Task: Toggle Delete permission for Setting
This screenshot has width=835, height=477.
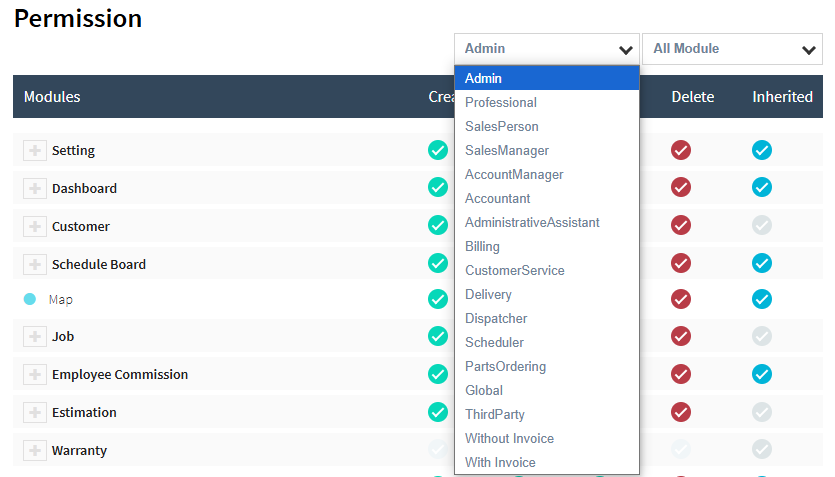Action: click(x=681, y=150)
